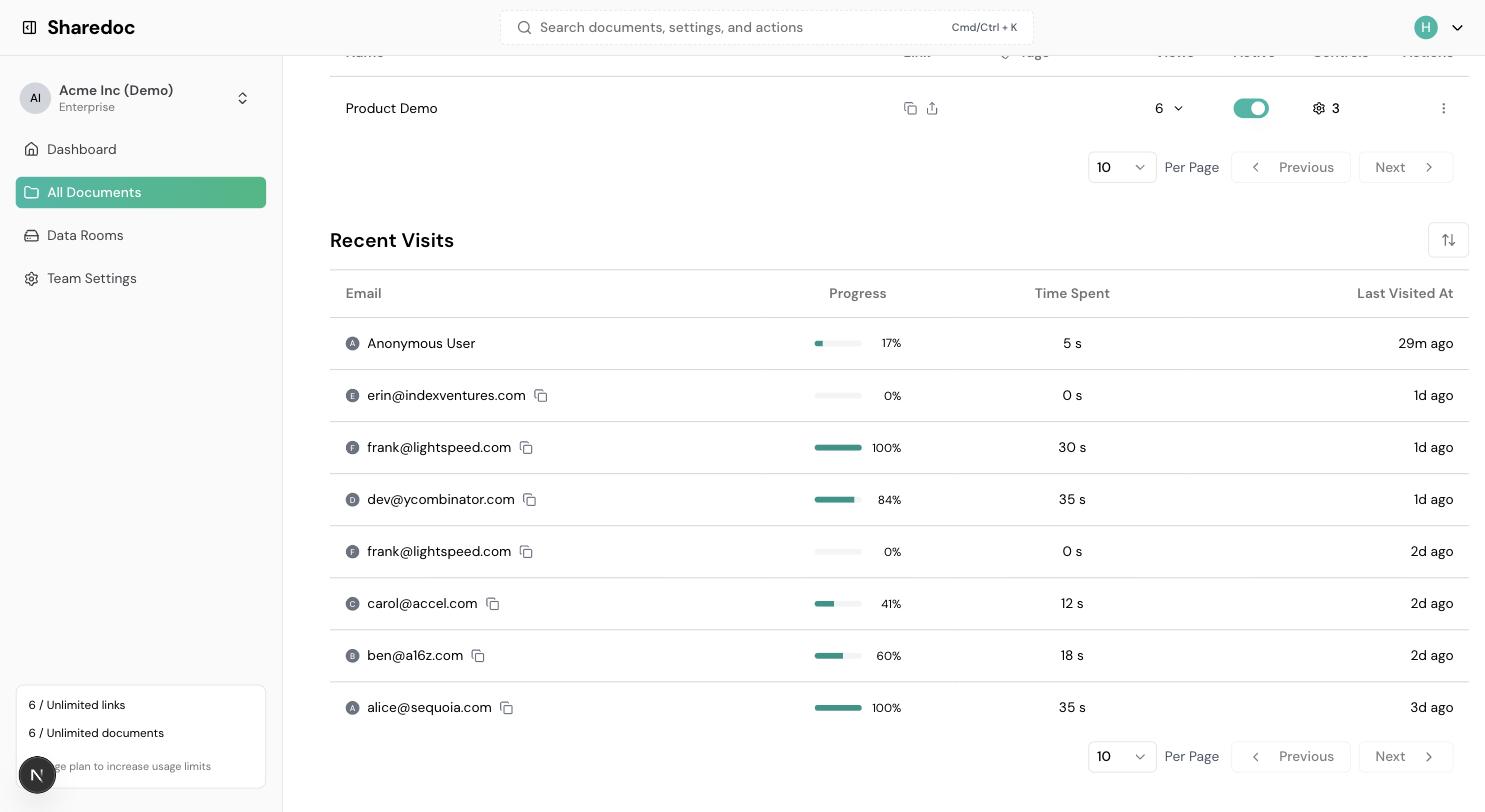Click the H user avatar
Screen dimensions: 1485x812
tap(1426, 28)
